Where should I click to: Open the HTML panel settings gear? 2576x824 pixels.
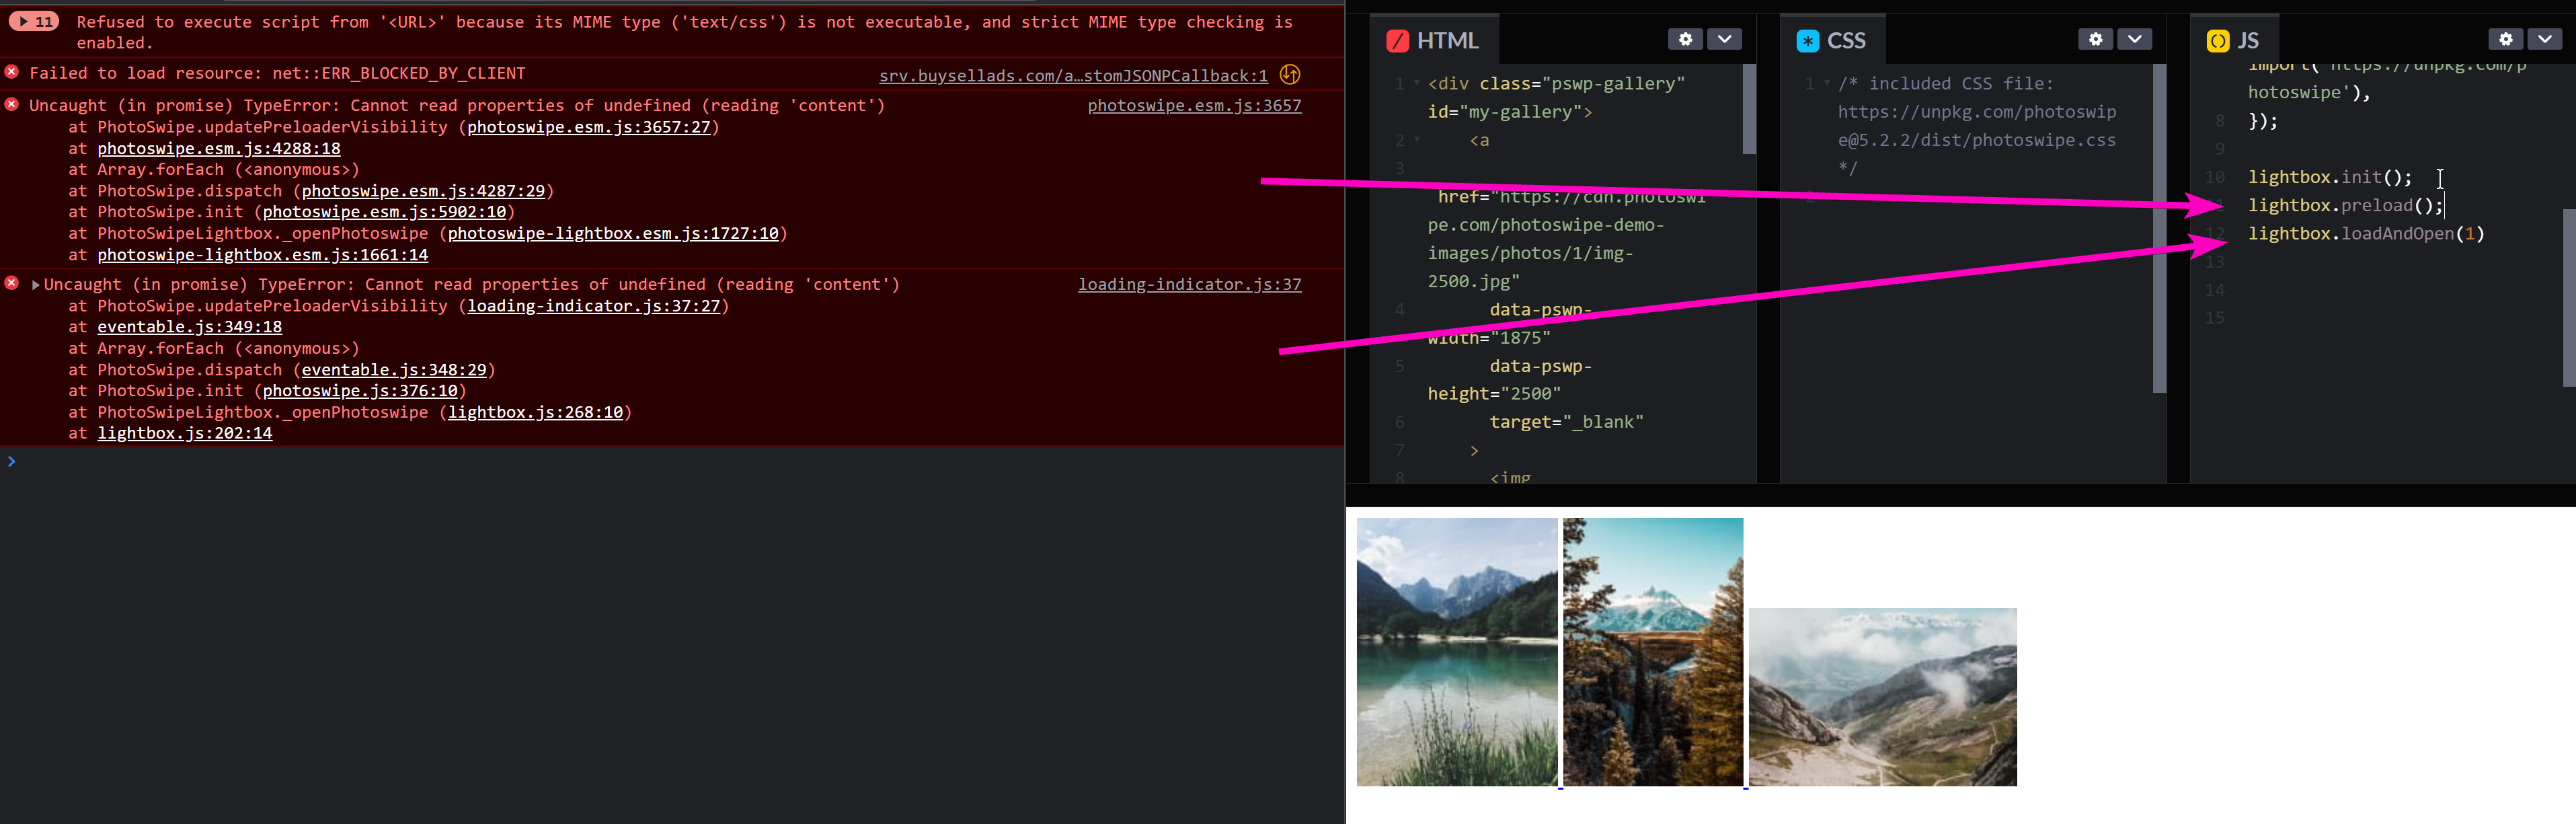[1686, 39]
